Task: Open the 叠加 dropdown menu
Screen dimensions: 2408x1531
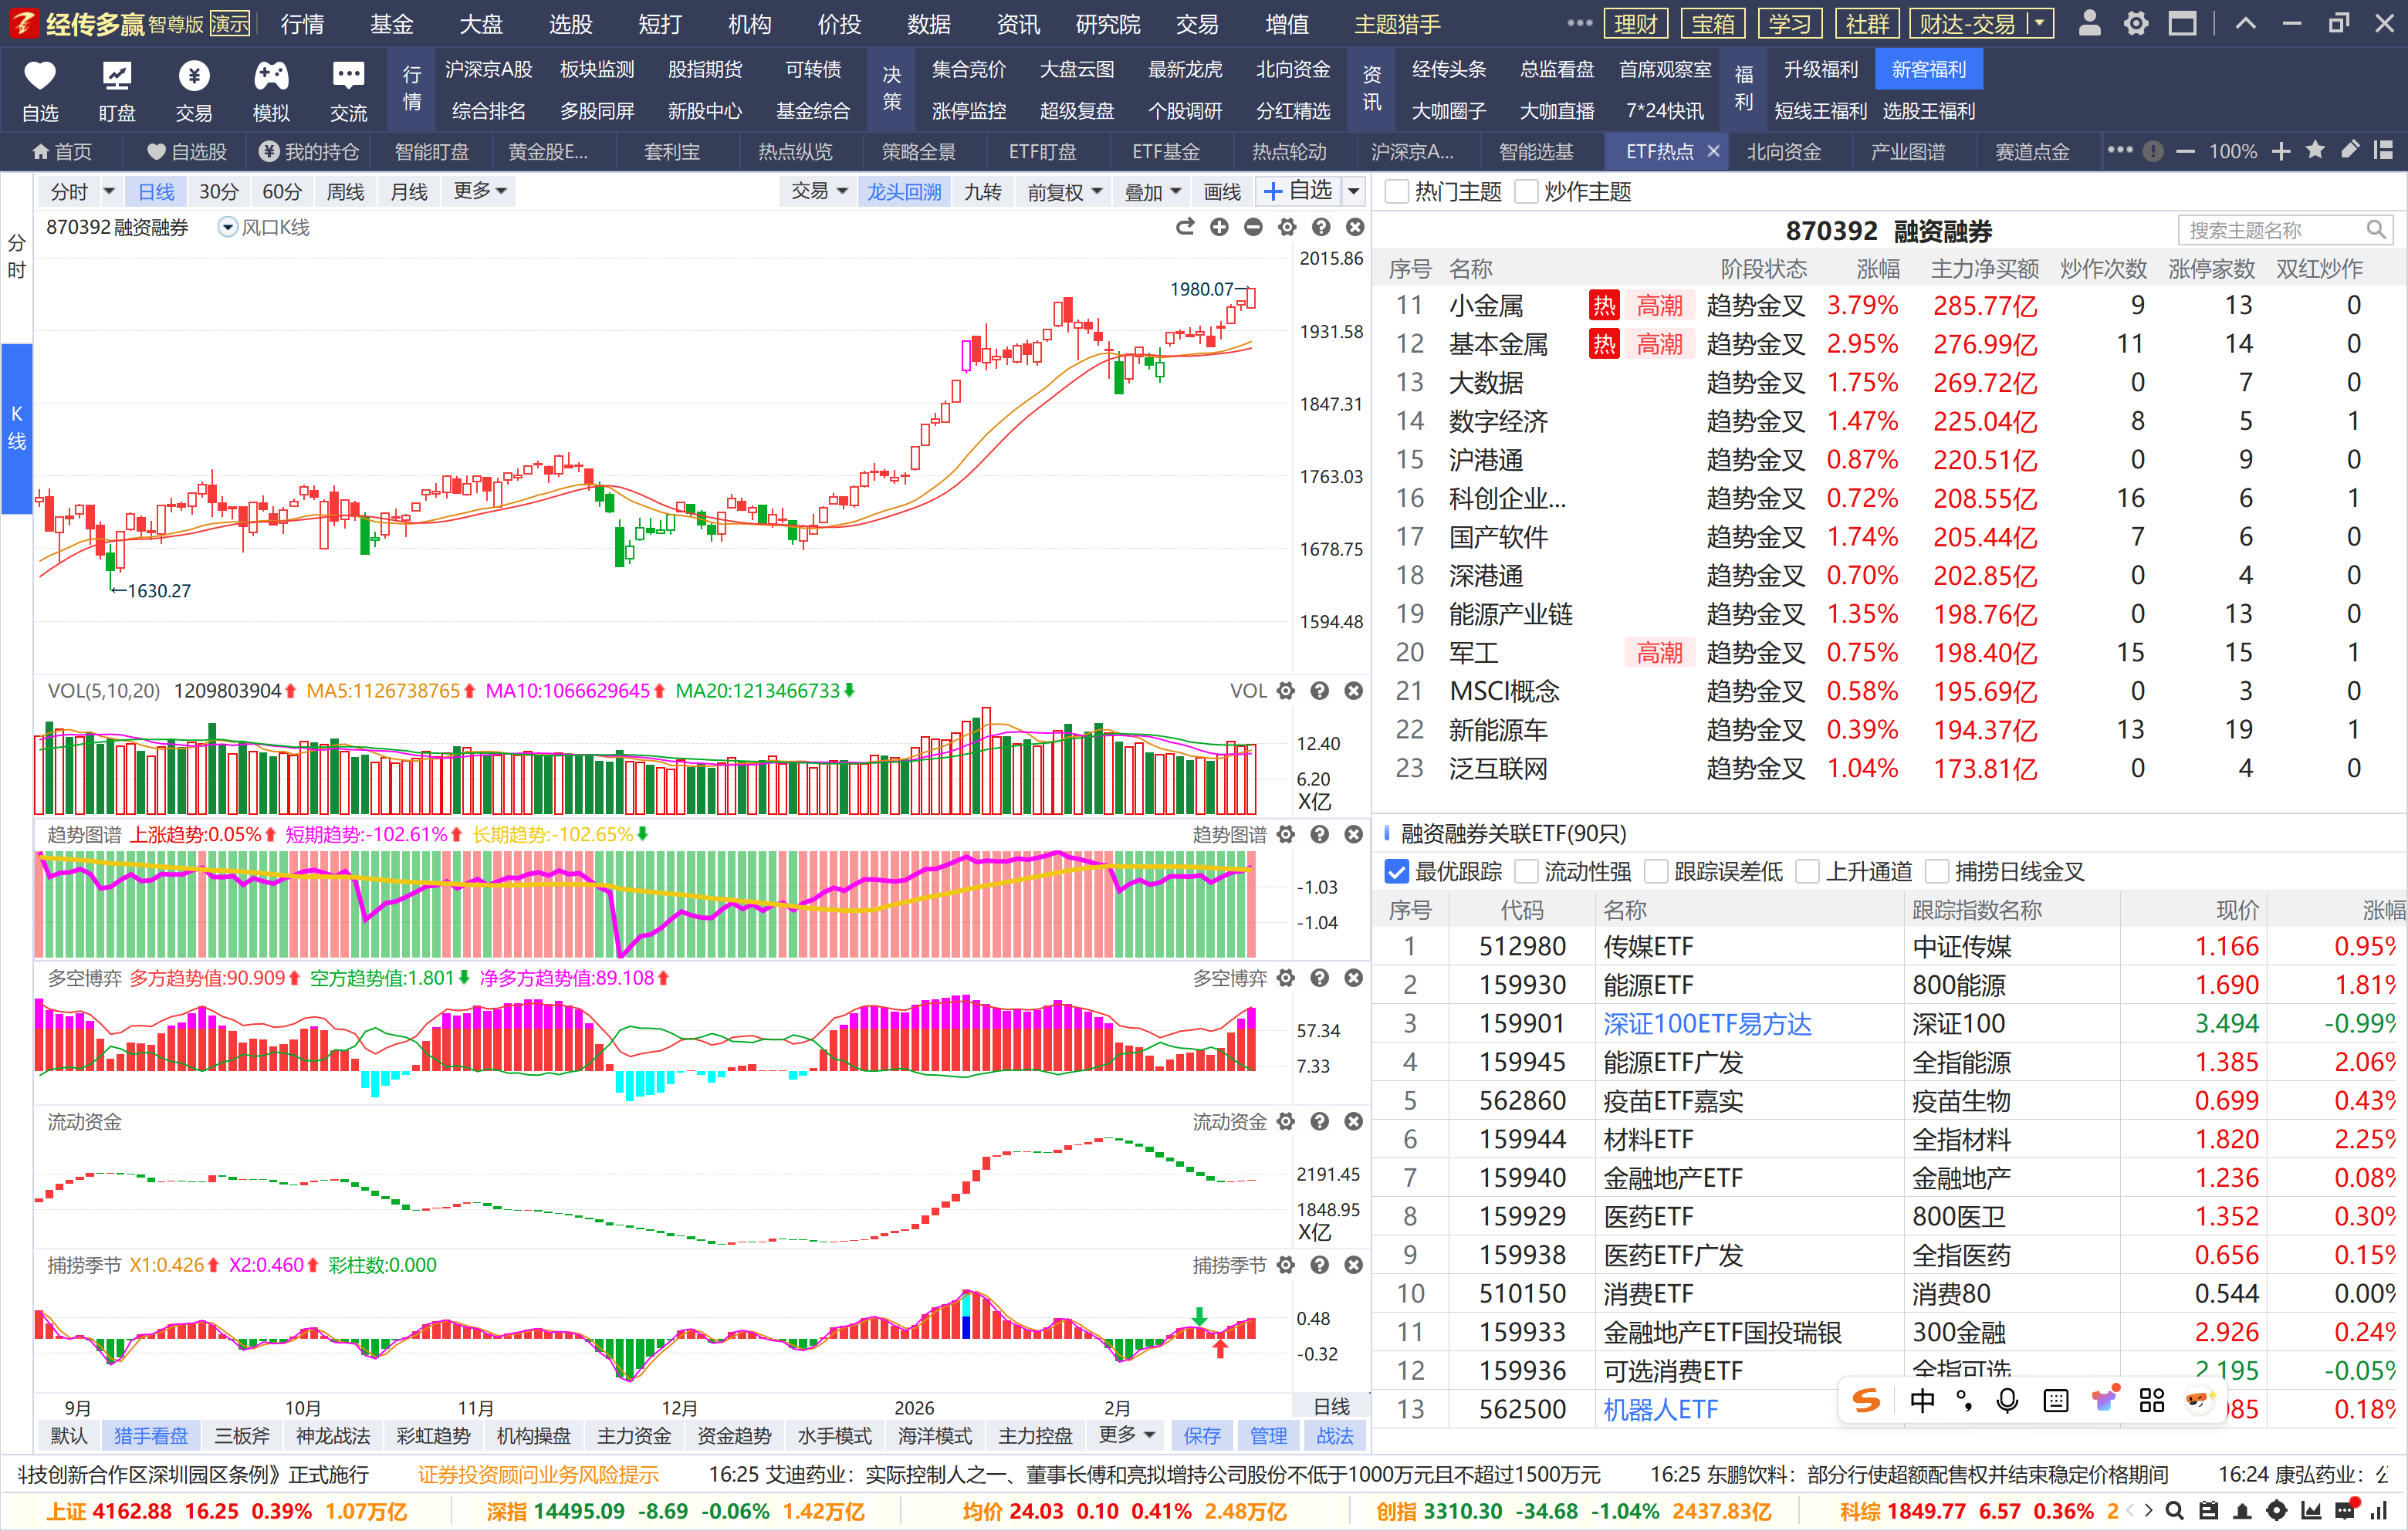Action: click(1153, 192)
